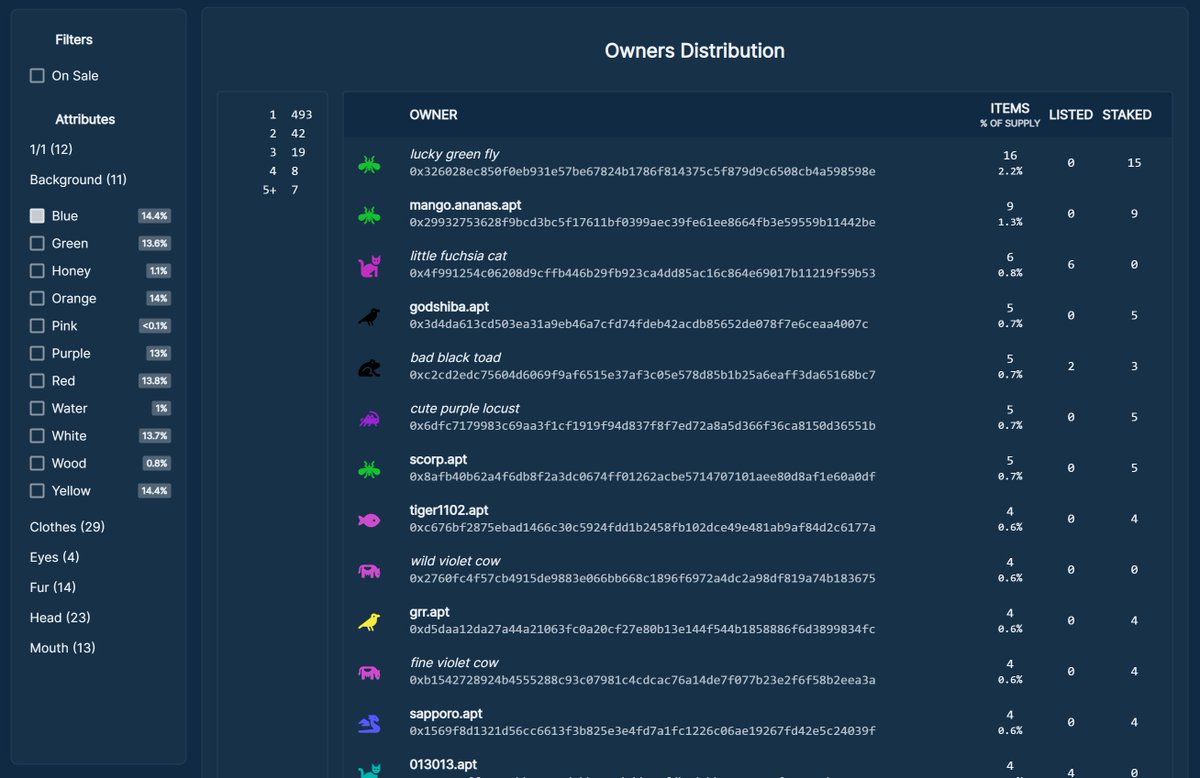Click the green fly avatar next to scorp.apt

pyautogui.click(x=369, y=468)
